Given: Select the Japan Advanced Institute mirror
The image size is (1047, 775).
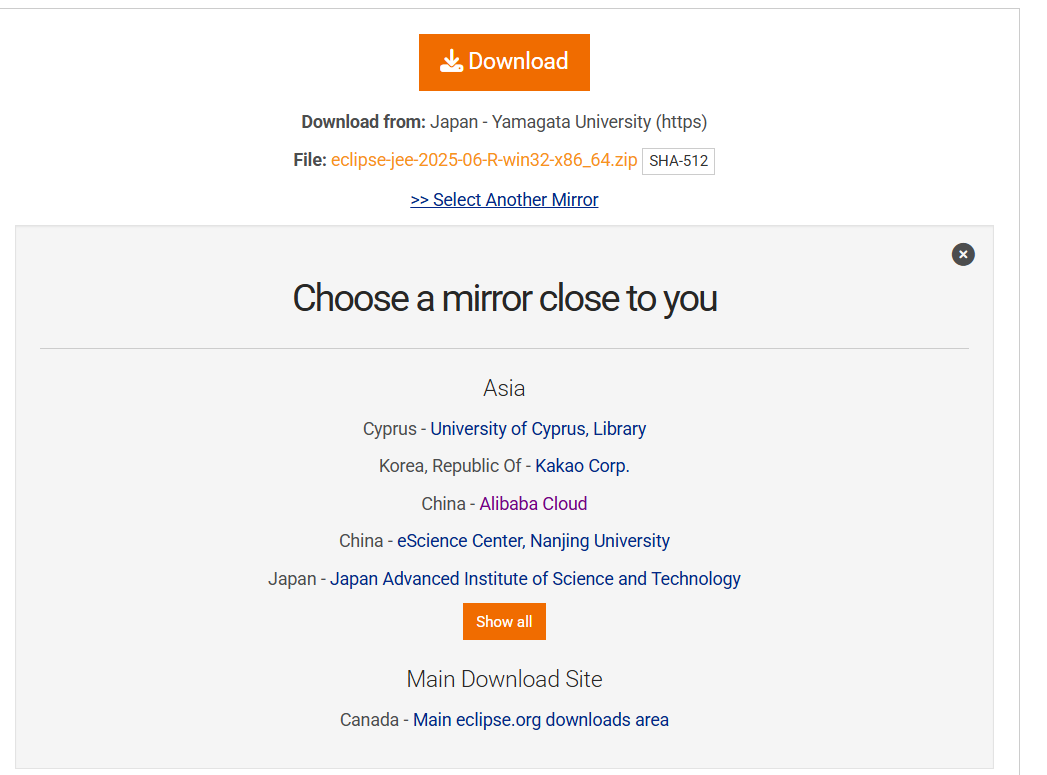Looking at the screenshot, I should coord(535,578).
